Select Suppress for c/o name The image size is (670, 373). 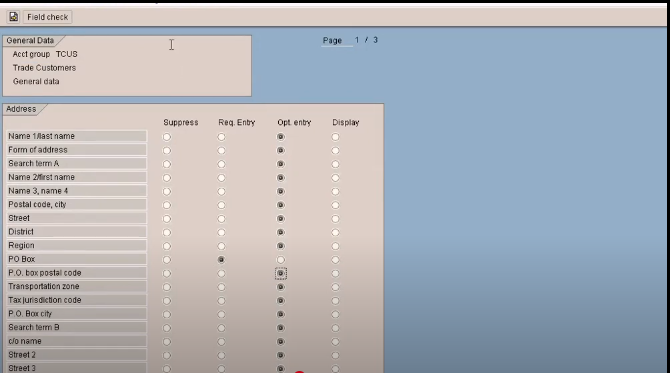167,342
